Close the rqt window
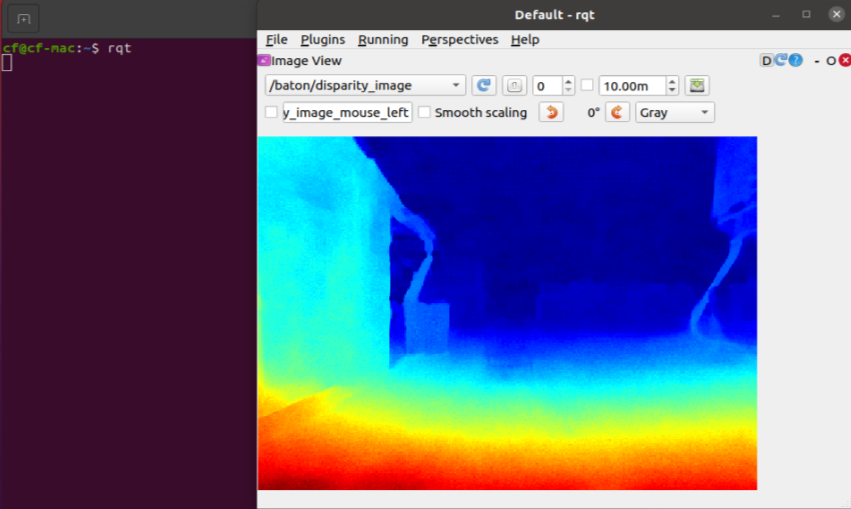 [836, 15]
